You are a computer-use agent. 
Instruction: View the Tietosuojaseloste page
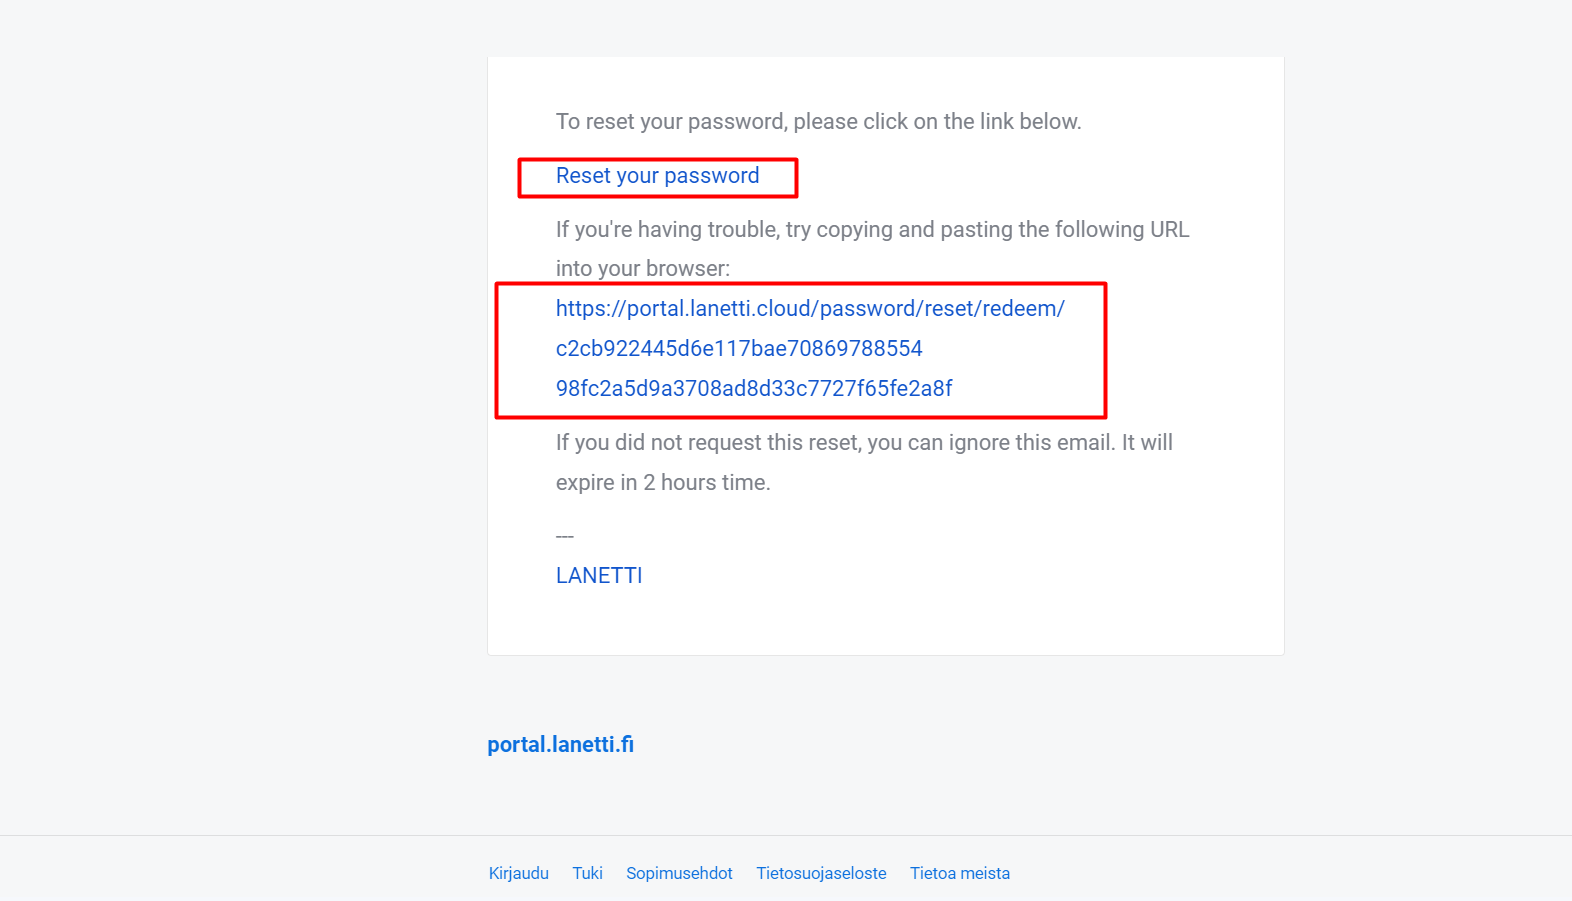(x=821, y=873)
